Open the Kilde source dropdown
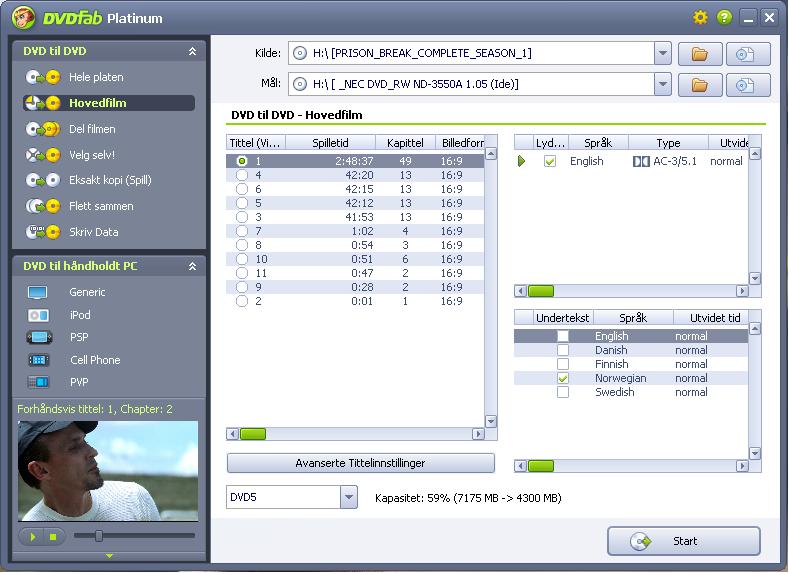Image resolution: width=789 pixels, height=574 pixels. [663, 53]
